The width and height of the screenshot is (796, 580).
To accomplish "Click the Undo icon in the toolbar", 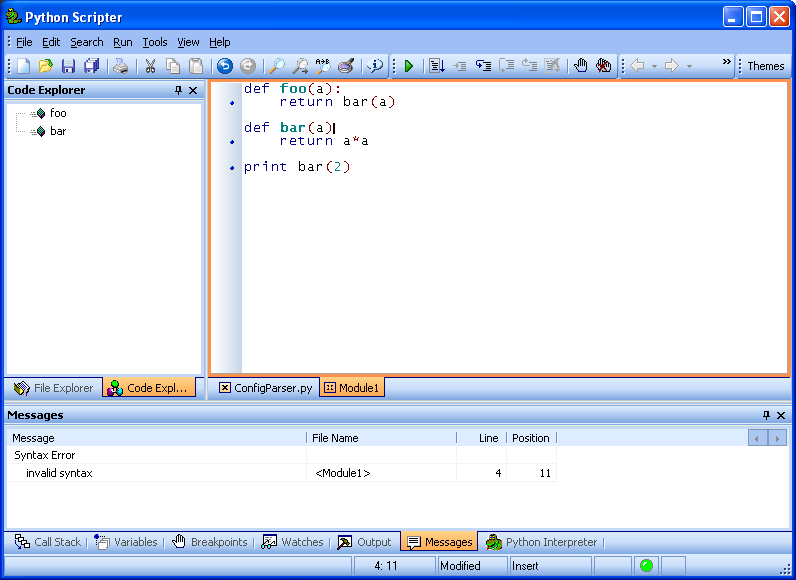I will [224, 66].
